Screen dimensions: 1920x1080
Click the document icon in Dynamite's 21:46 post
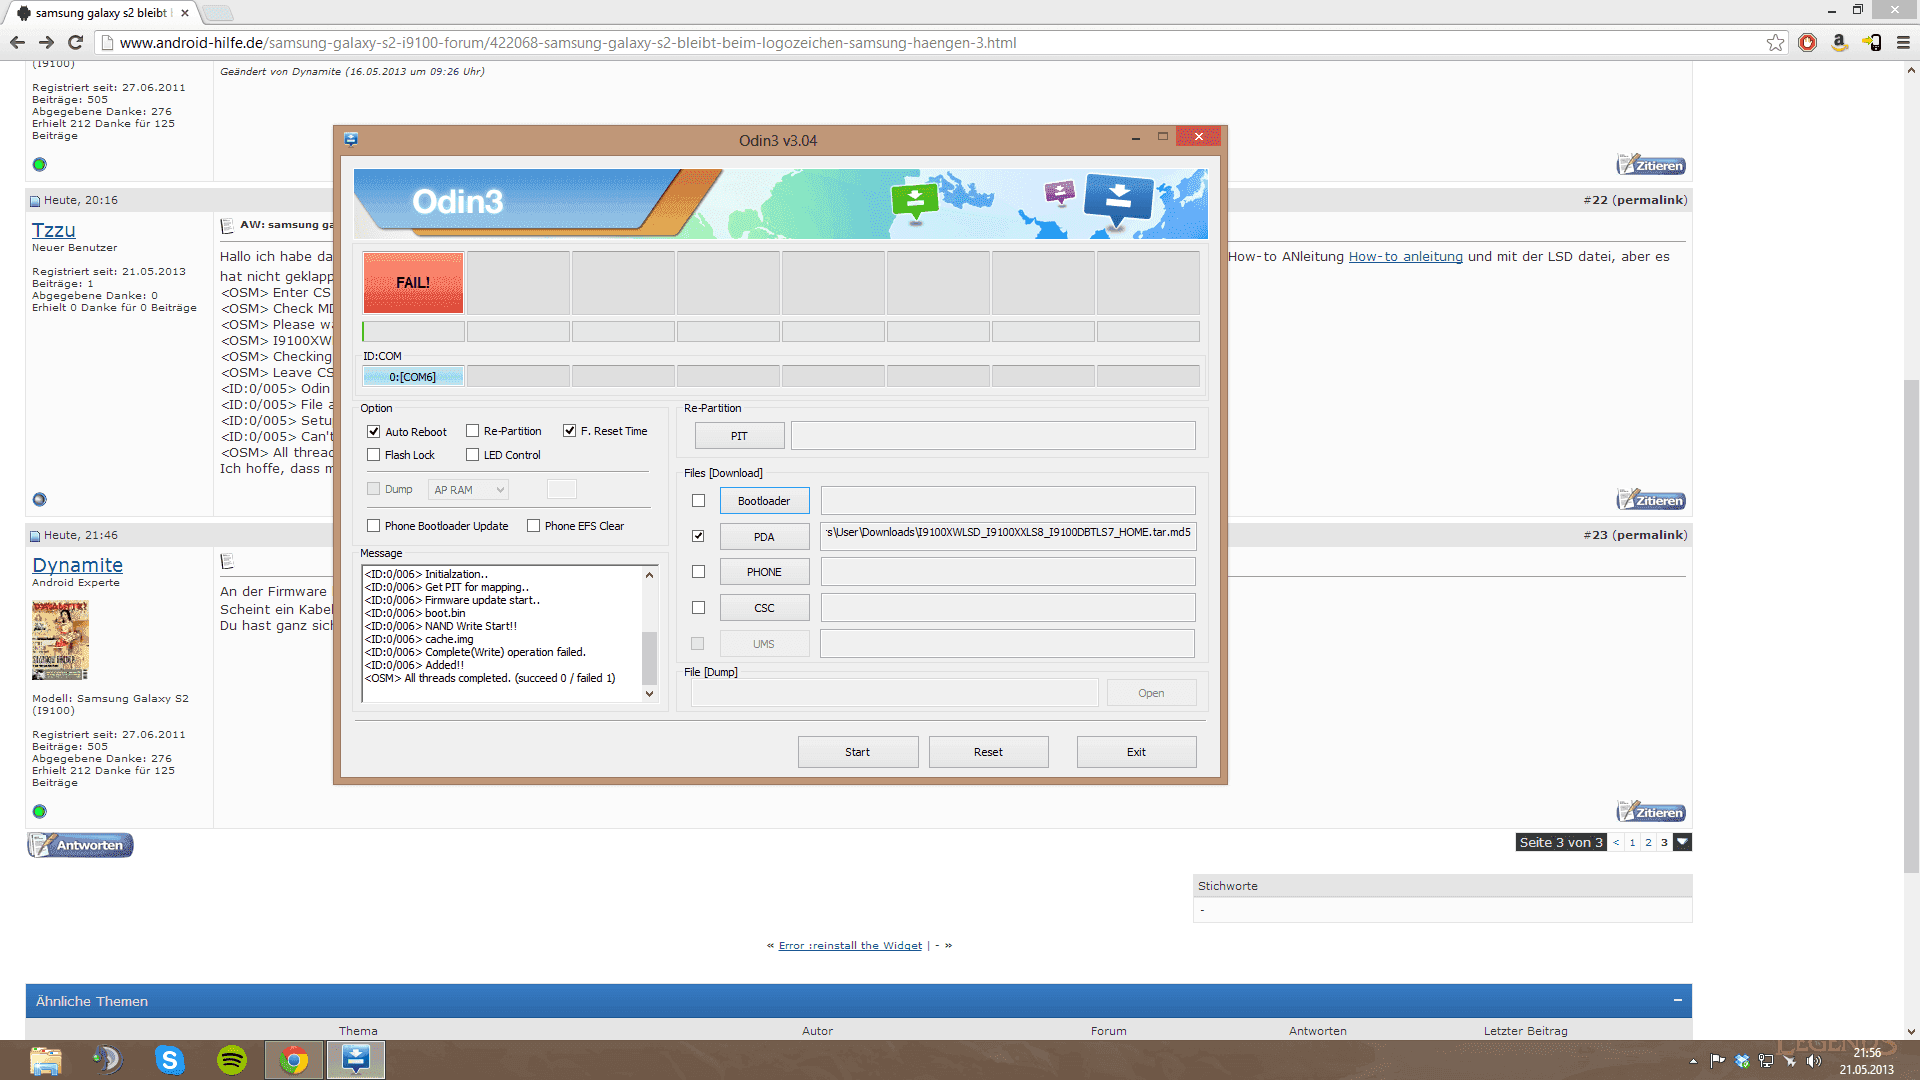pyautogui.click(x=227, y=561)
